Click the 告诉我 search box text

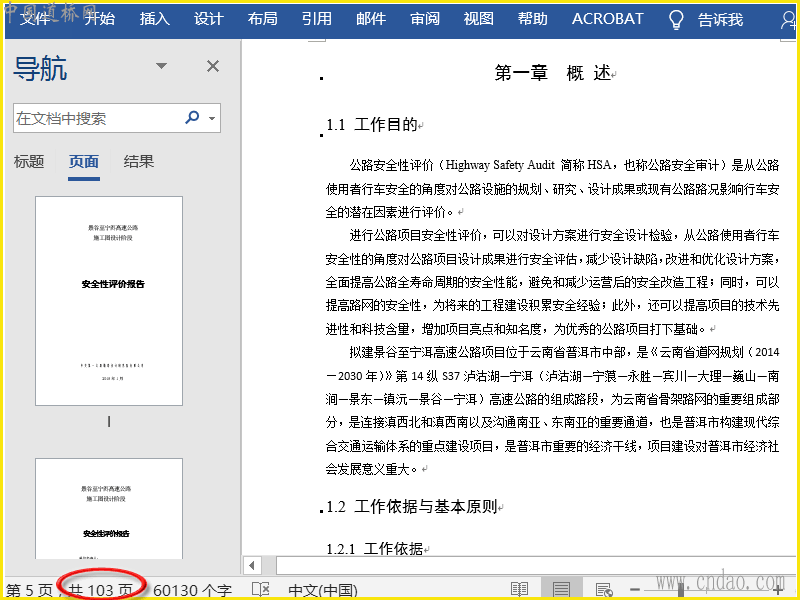(x=720, y=20)
